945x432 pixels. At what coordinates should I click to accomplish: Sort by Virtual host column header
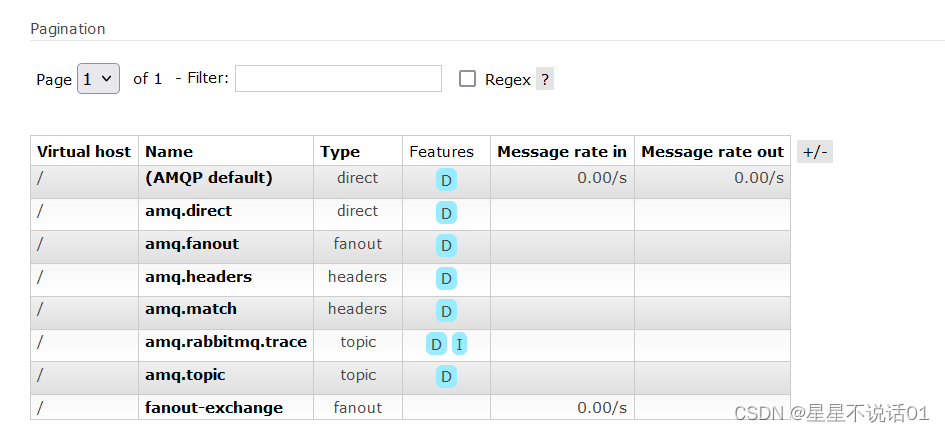click(x=84, y=152)
